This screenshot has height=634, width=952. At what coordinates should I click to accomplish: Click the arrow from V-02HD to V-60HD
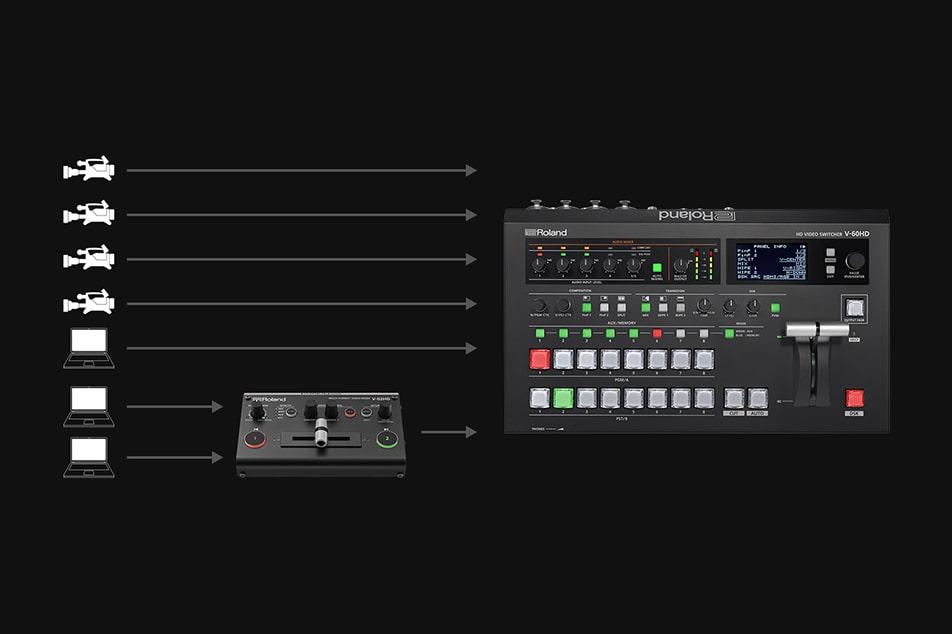pyautogui.click(x=448, y=432)
